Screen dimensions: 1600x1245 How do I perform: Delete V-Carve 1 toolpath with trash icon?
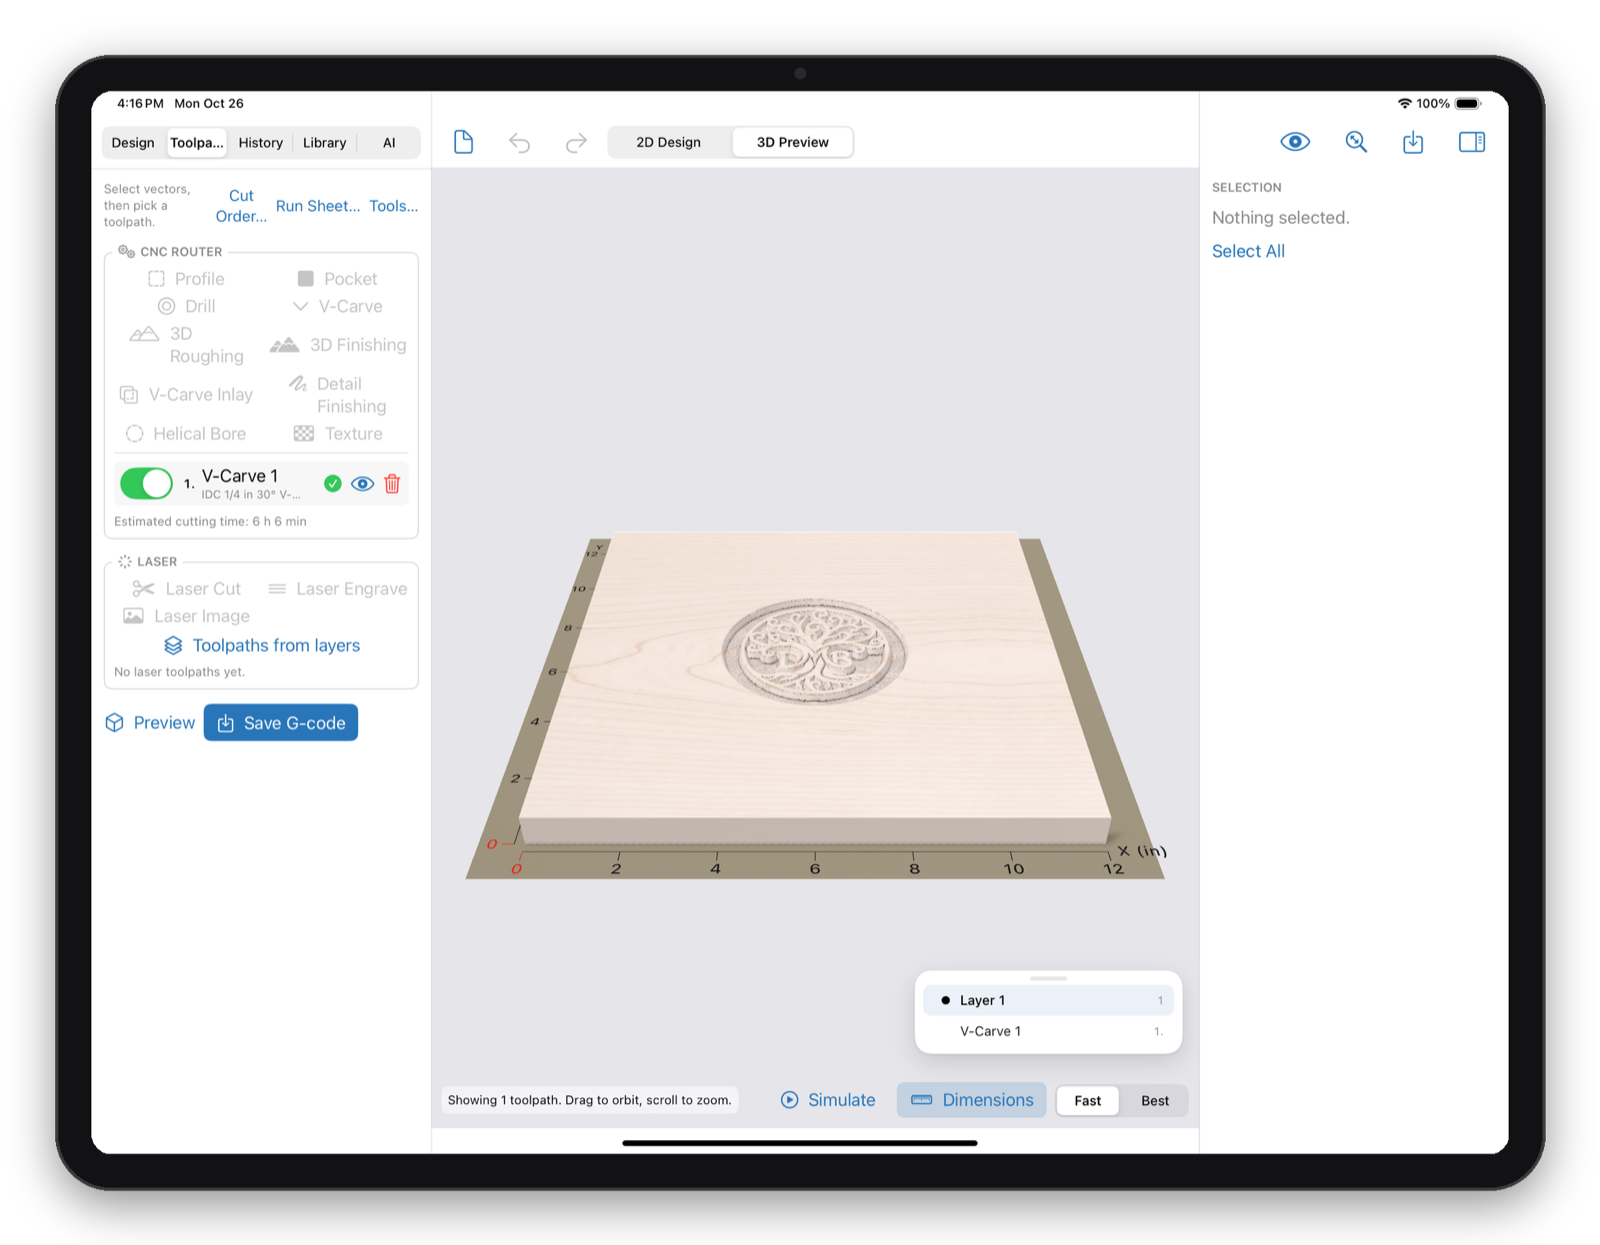[x=392, y=484]
